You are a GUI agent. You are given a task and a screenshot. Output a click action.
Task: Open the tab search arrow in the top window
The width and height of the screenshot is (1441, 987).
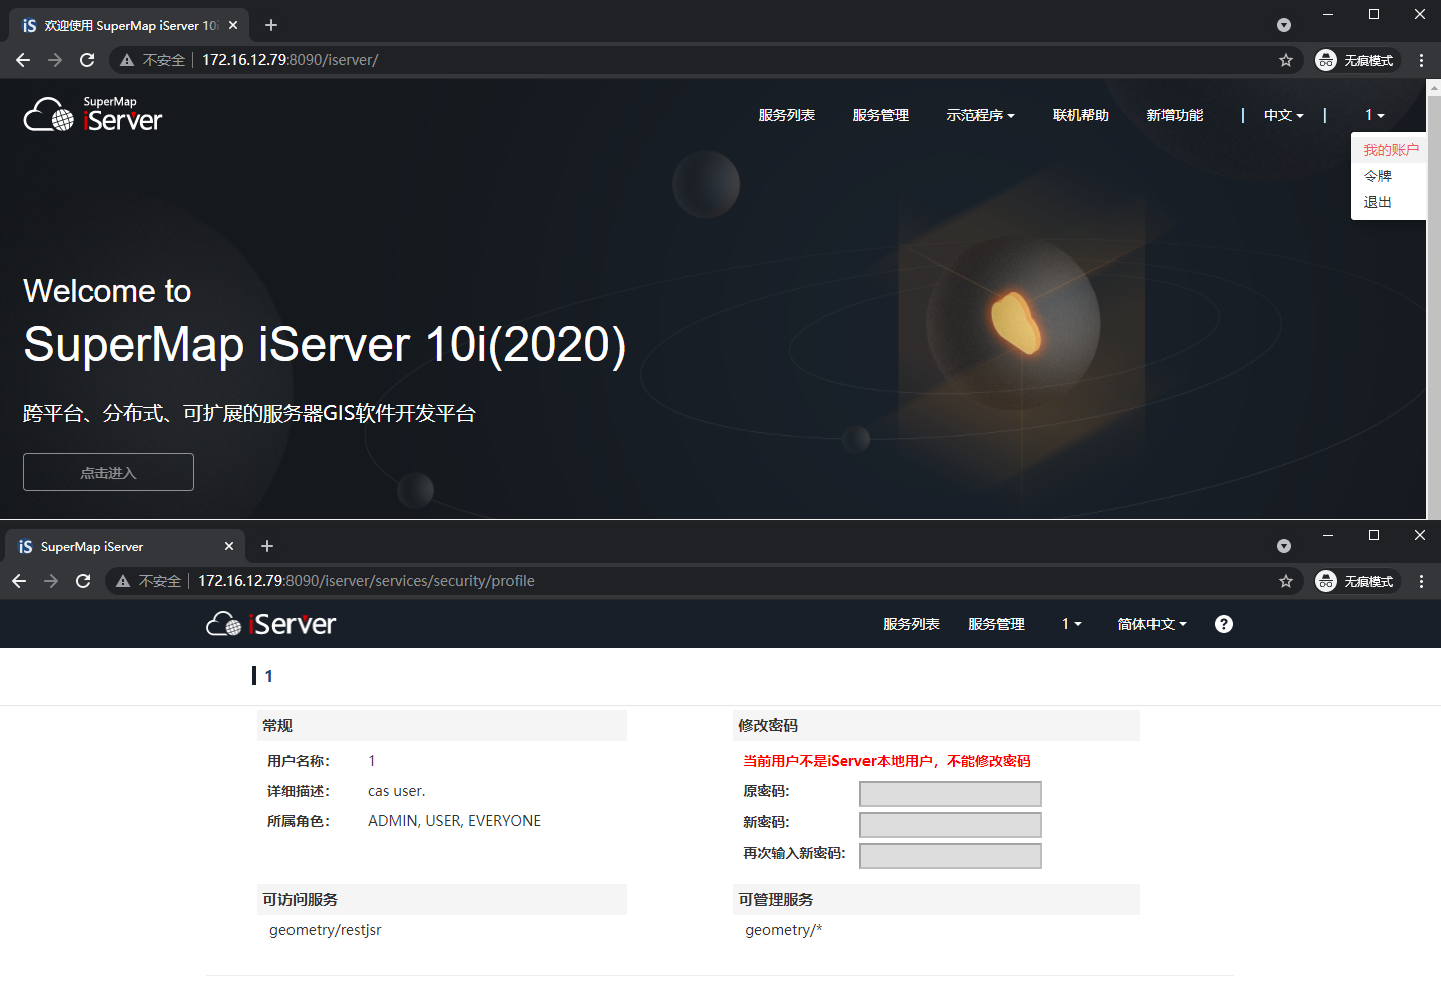1284,25
